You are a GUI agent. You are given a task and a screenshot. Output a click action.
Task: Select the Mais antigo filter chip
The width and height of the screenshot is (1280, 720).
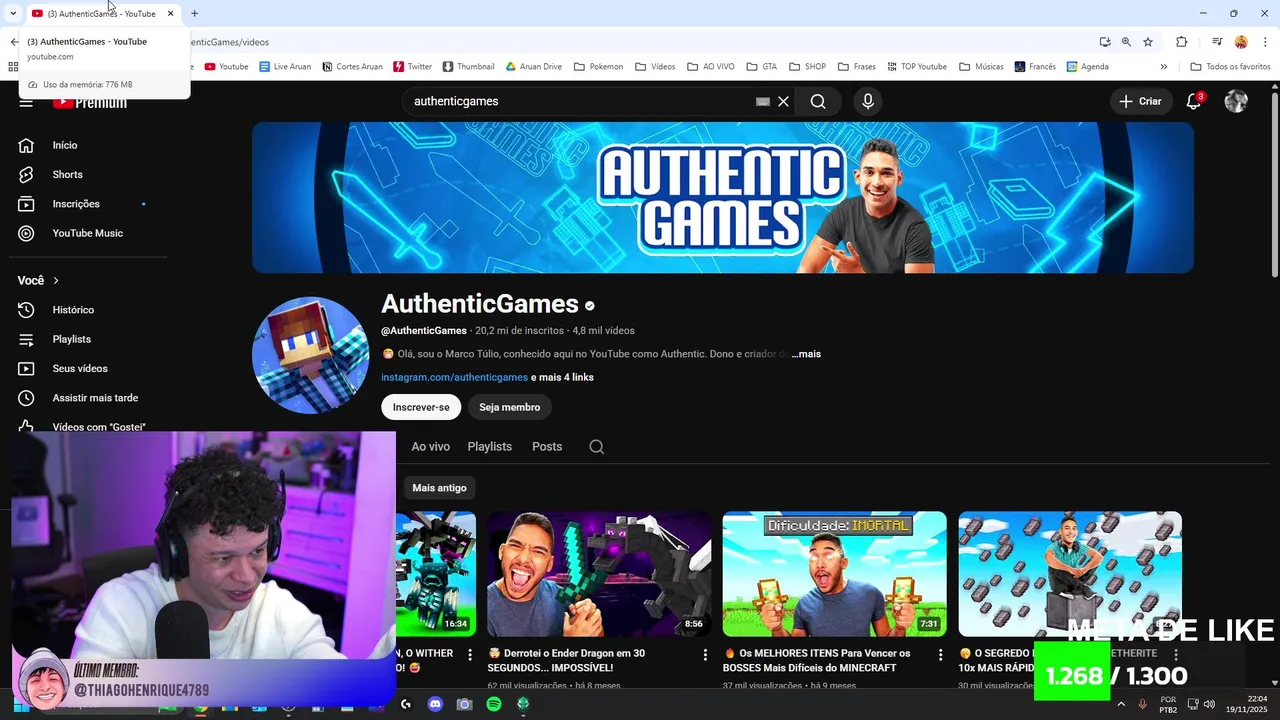(x=439, y=488)
